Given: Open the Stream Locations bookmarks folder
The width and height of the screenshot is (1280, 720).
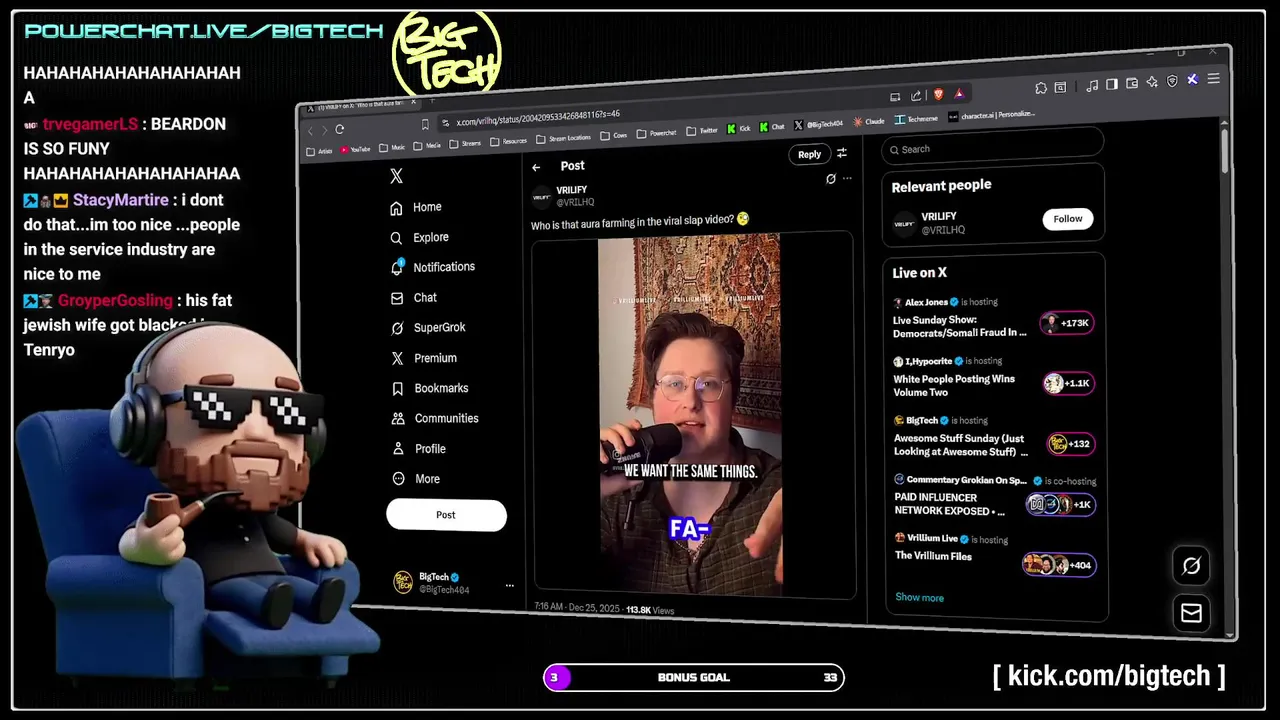Looking at the screenshot, I should (563, 138).
